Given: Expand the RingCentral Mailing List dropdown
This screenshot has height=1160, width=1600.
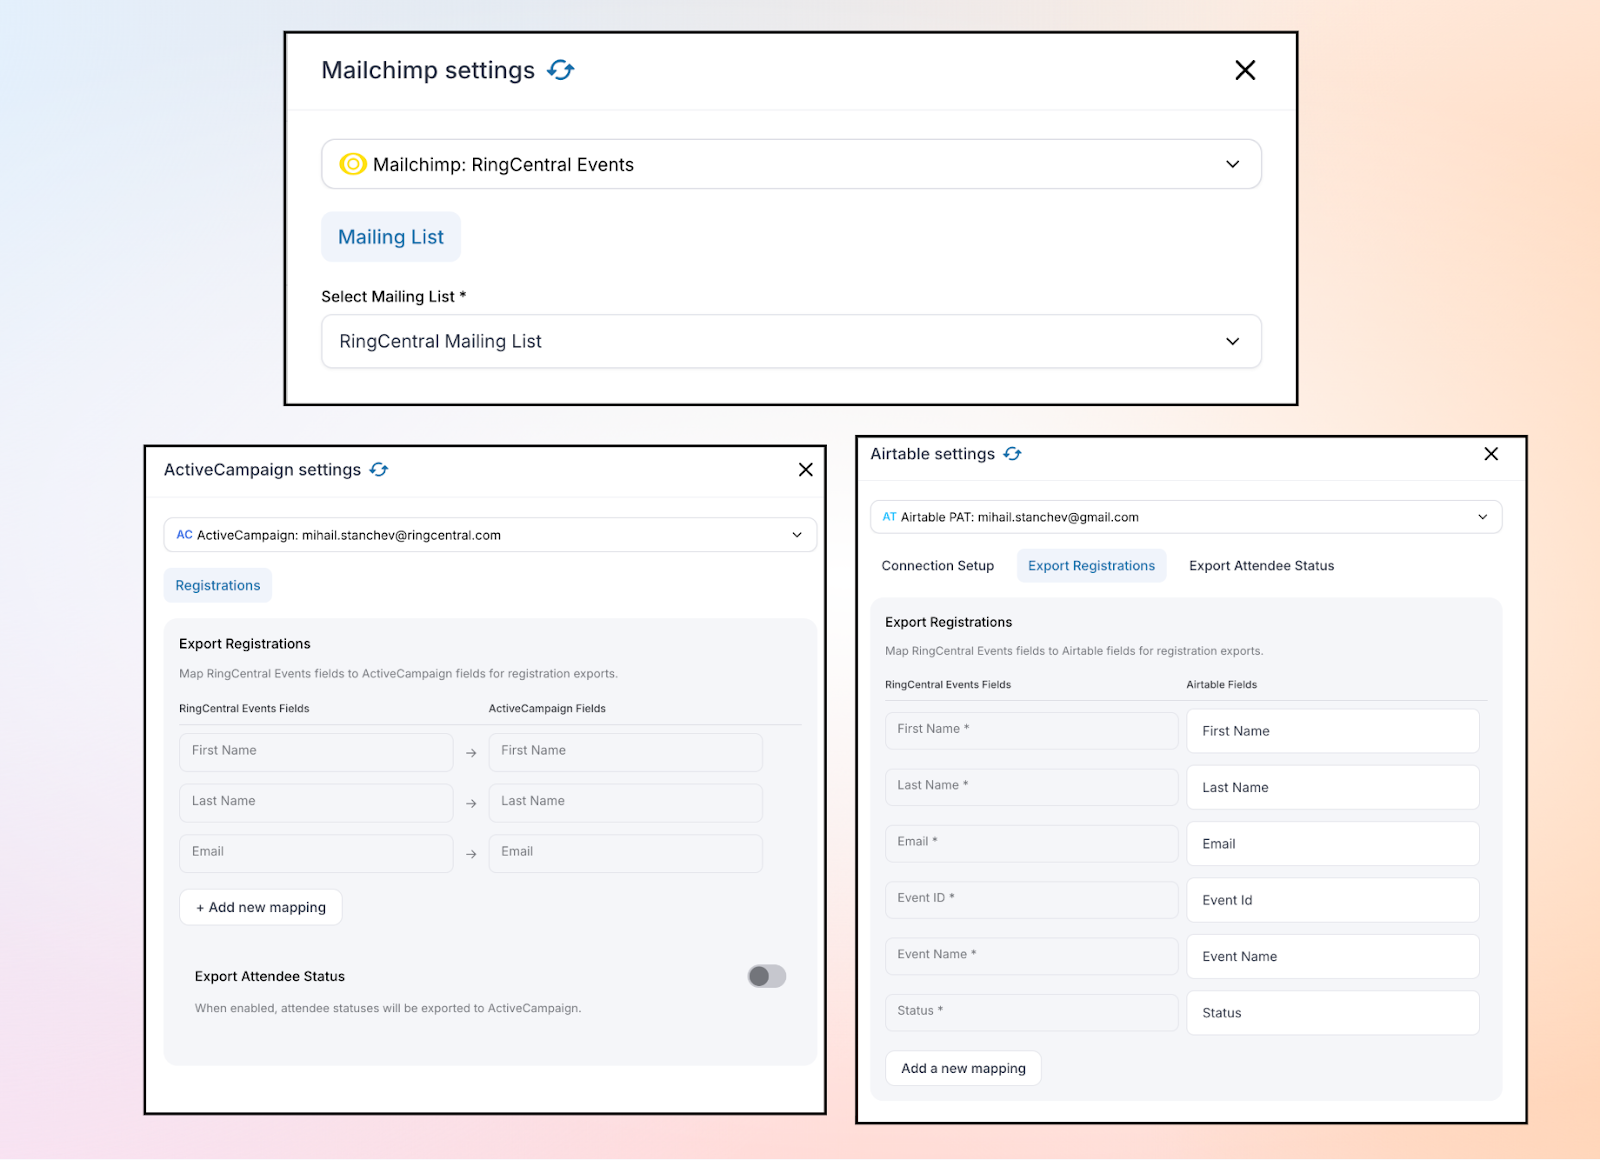Looking at the screenshot, I should pyautogui.click(x=791, y=341).
